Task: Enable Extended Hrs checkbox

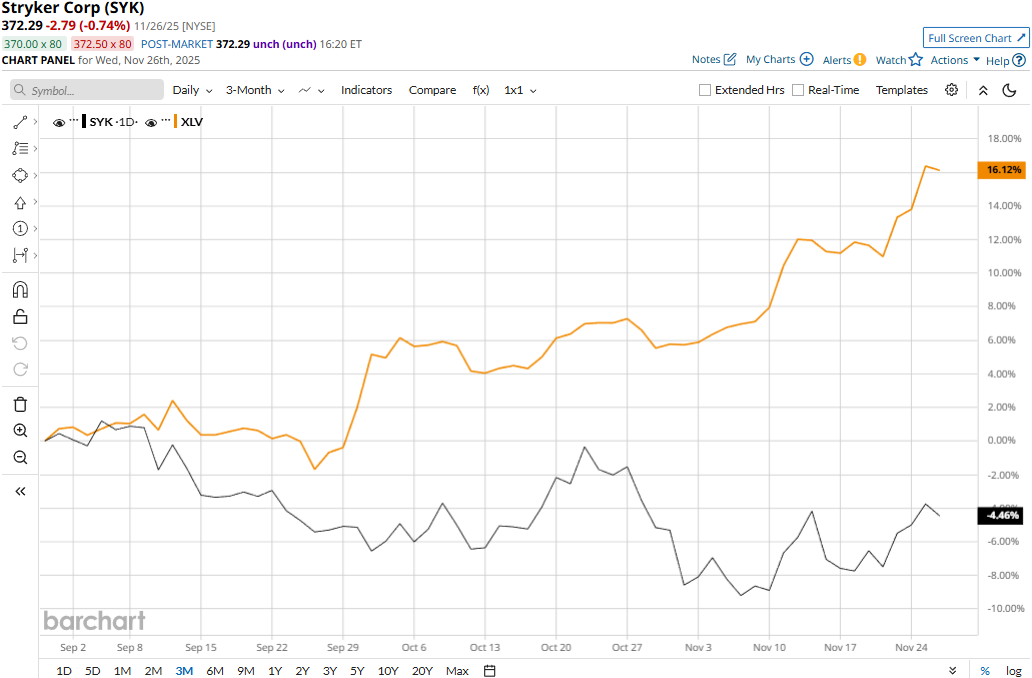Action: click(x=704, y=90)
